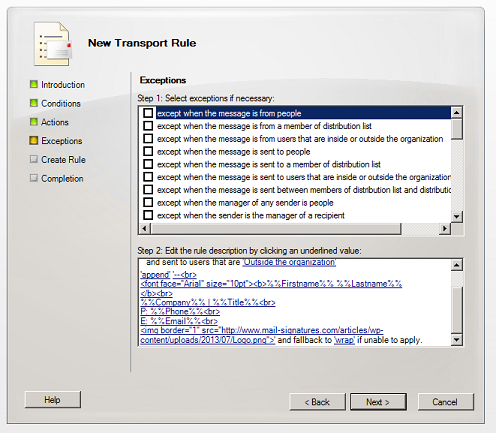Select the Completion wizard step label
The height and width of the screenshot is (433, 496).
[x=62, y=178]
